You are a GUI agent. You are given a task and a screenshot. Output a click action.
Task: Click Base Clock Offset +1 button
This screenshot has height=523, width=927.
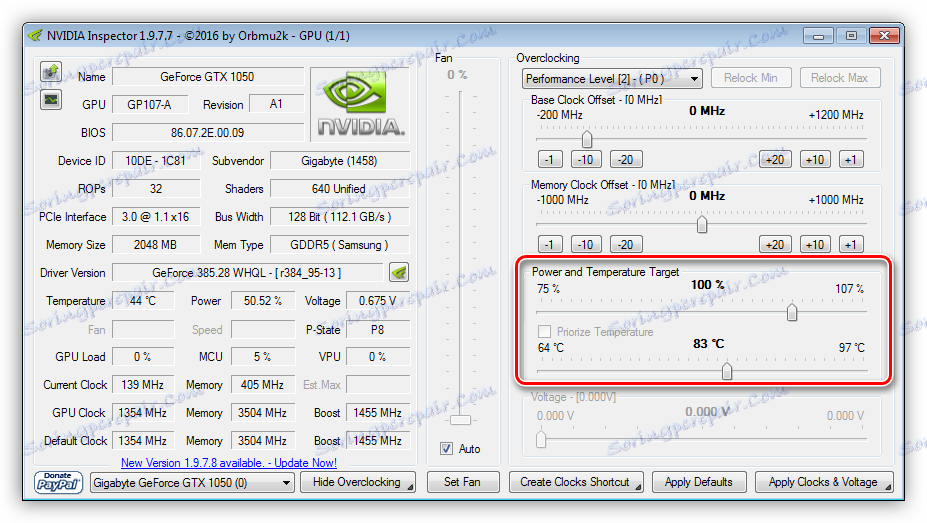click(851, 160)
